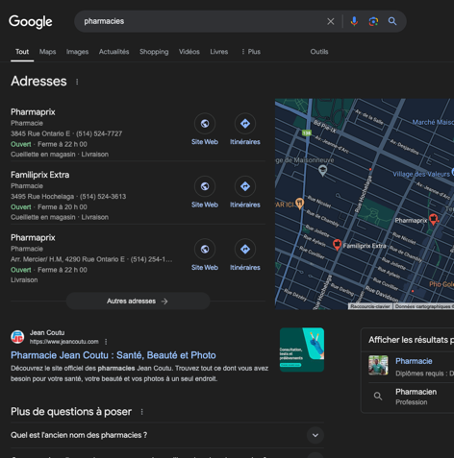Click the Pho restaurant label on the map
The image size is (454, 458).
441,284
